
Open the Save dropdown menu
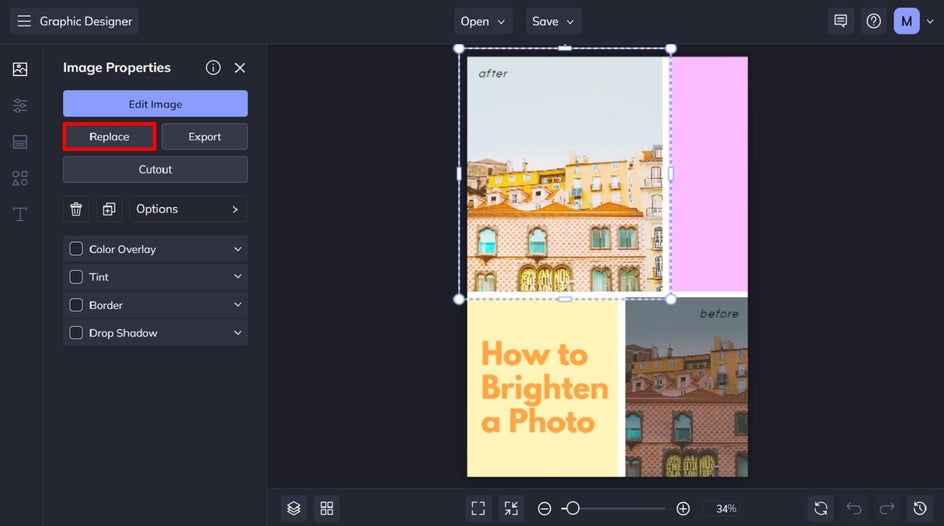pos(553,21)
